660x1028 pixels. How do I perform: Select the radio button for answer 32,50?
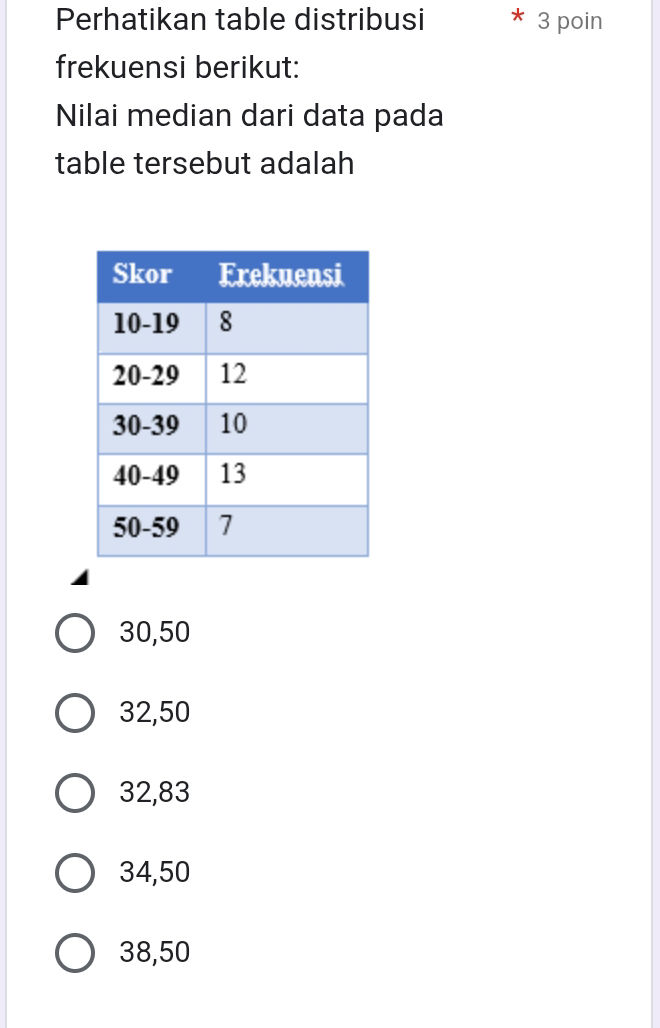(75, 712)
